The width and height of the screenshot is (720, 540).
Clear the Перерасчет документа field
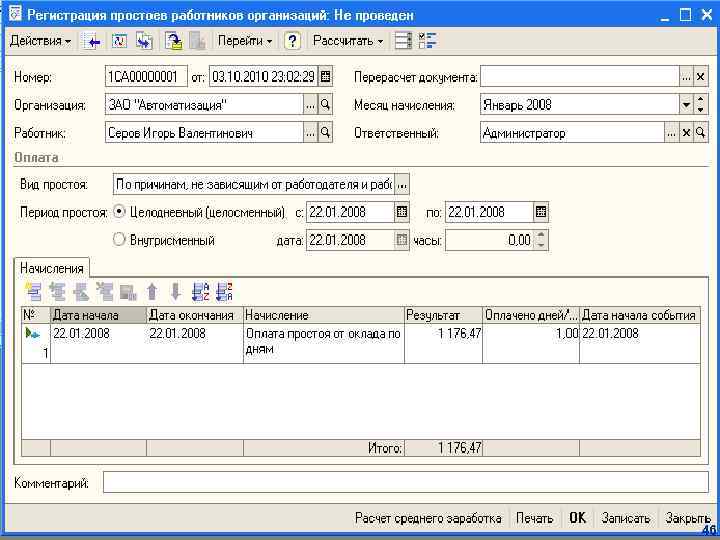point(701,77)
